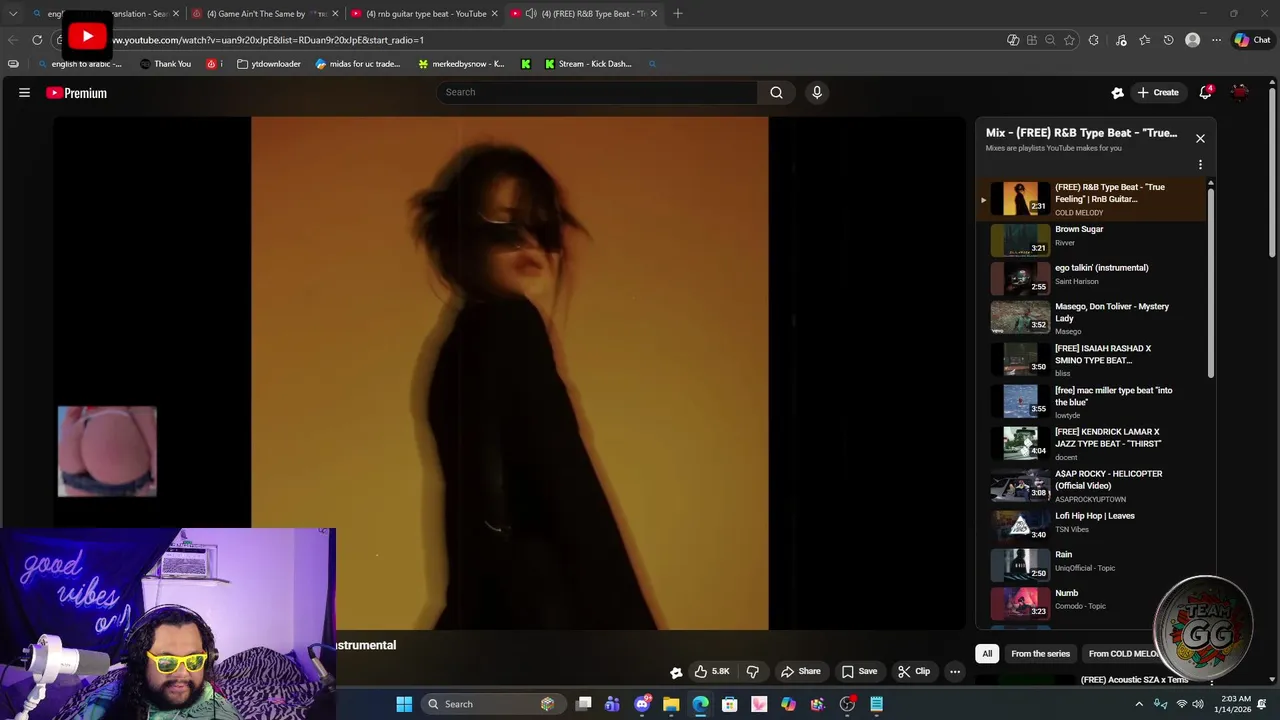
Task: Open Microsoft Teams from taskbar
Action: [612, 704]
